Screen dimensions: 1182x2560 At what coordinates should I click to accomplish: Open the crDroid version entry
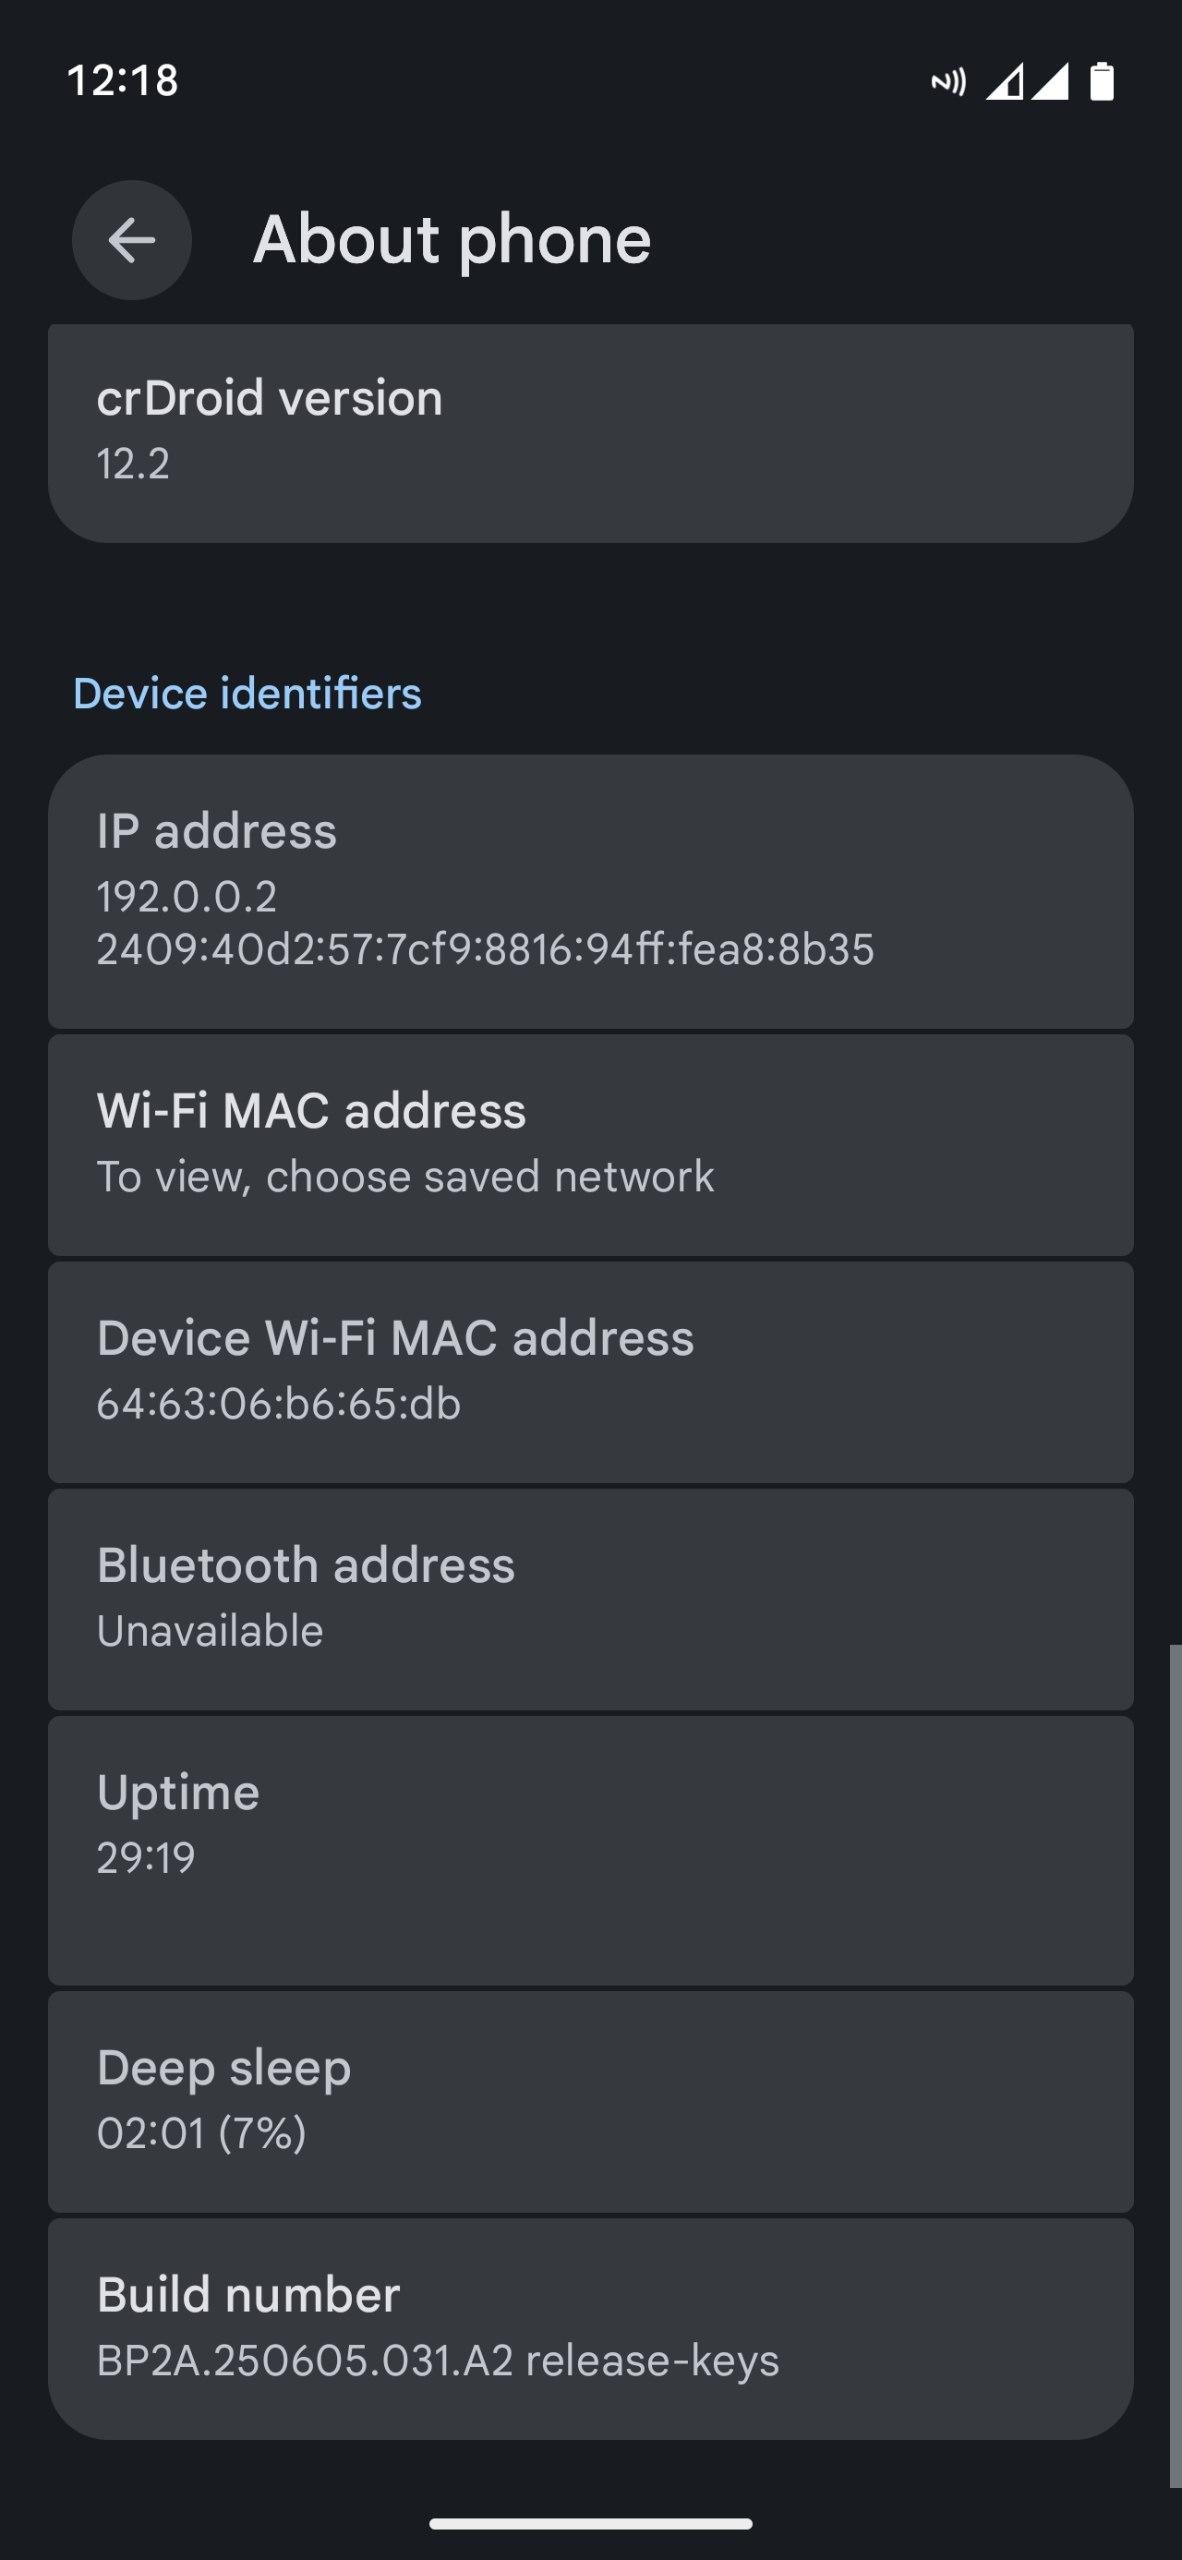tap(590, 430)
